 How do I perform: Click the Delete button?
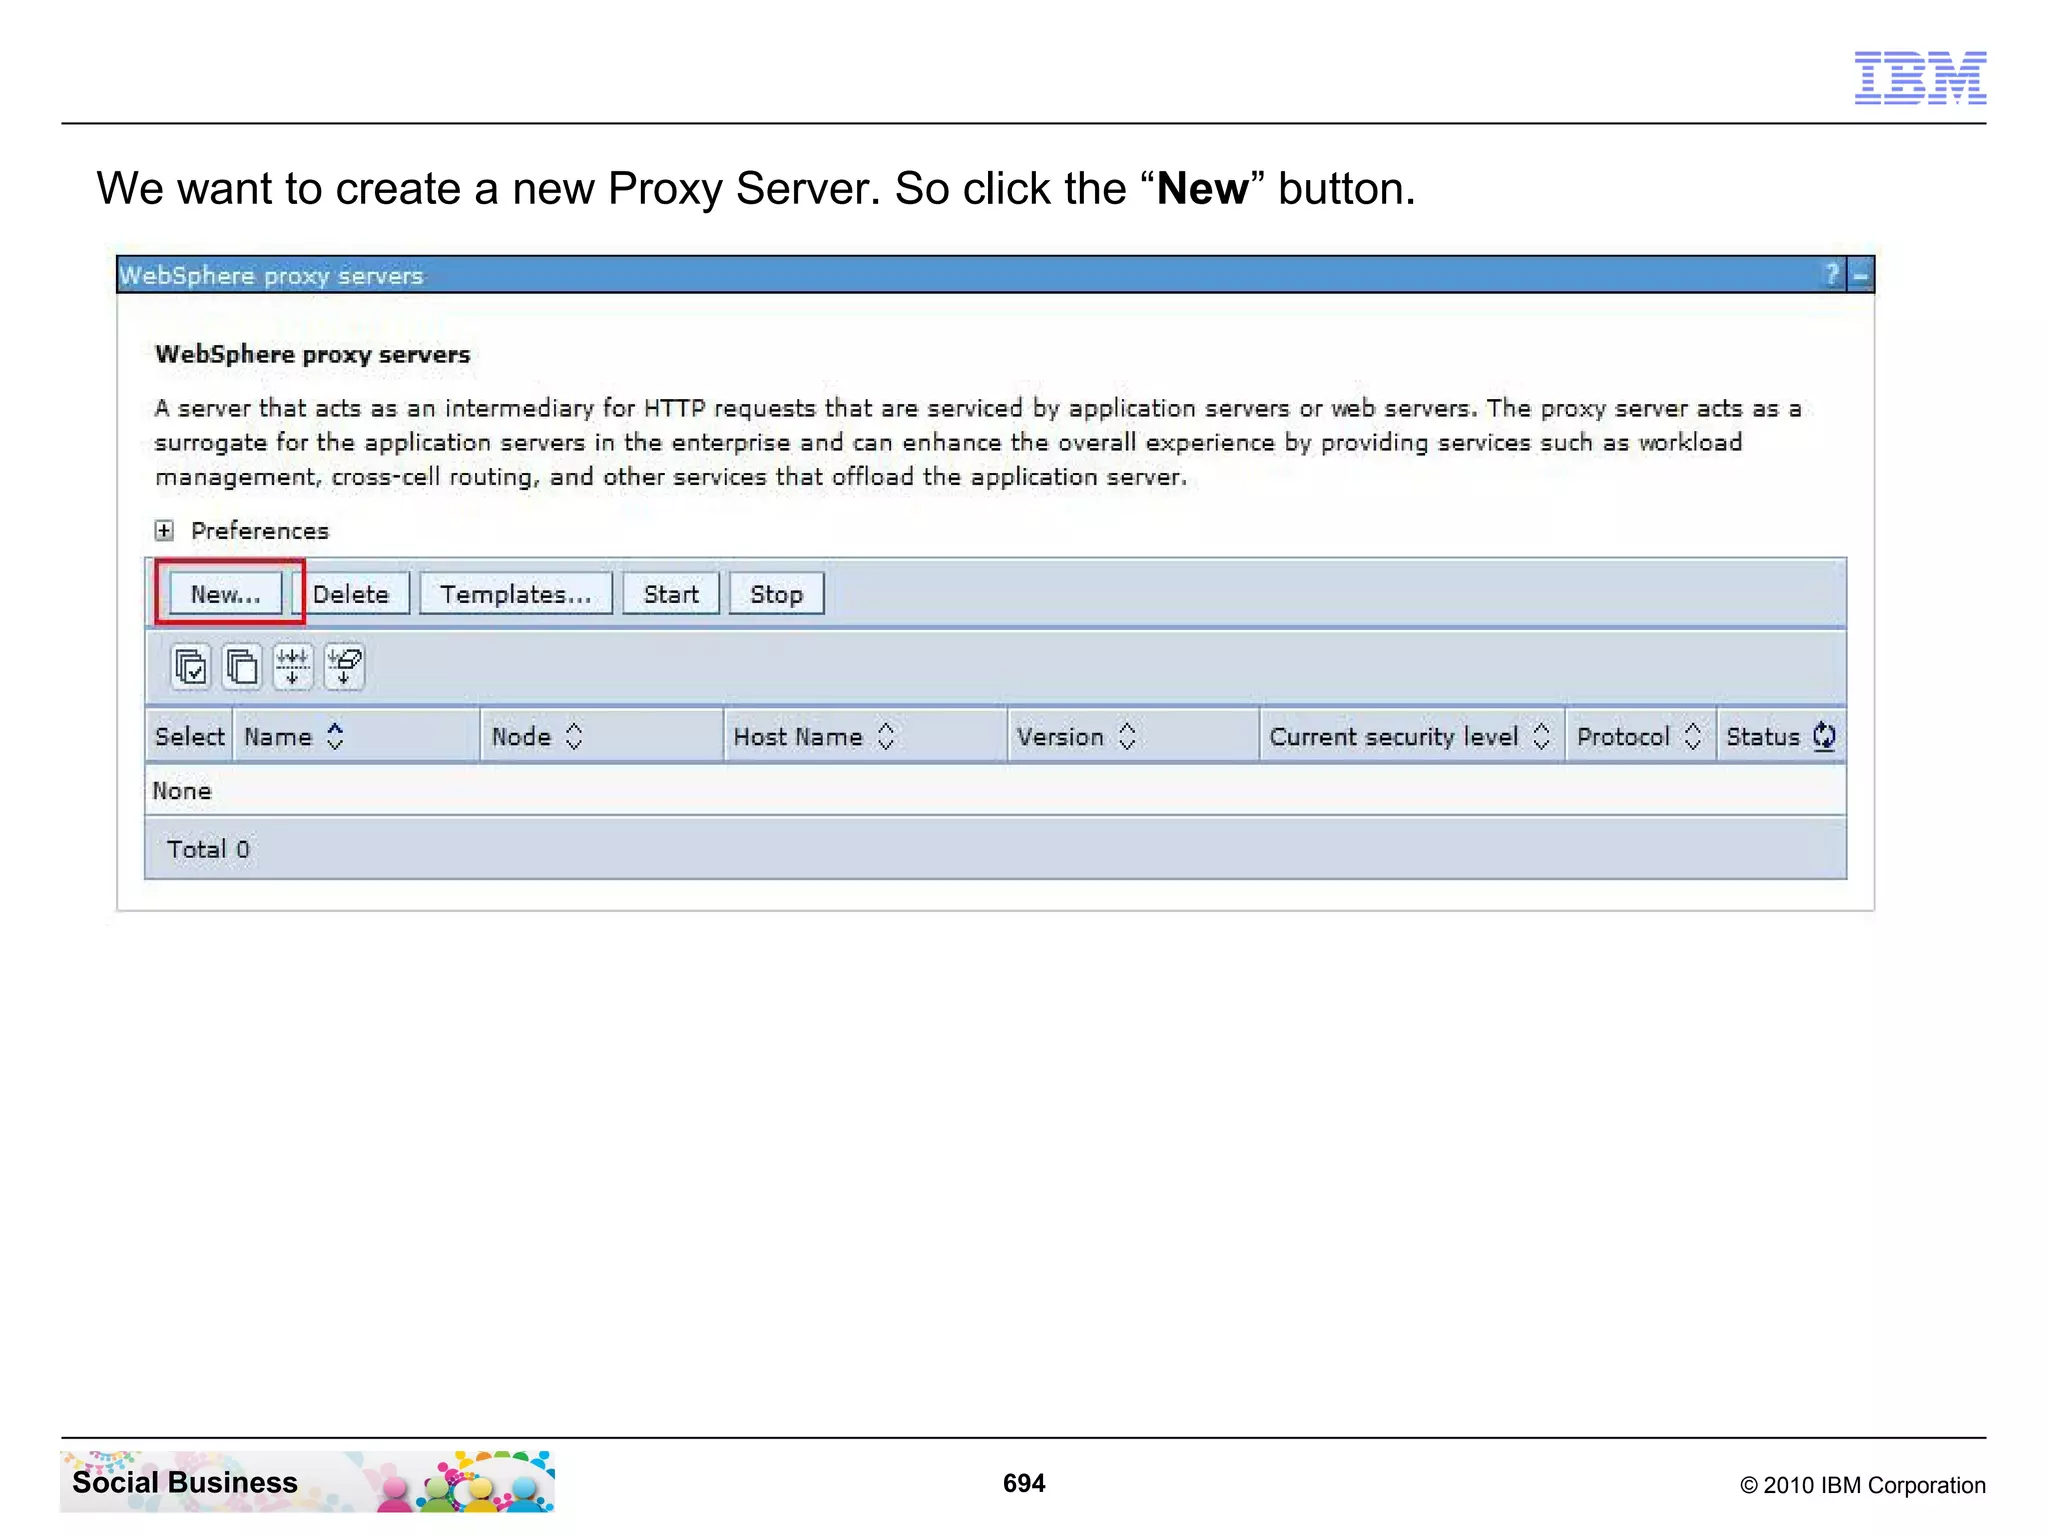pos(351,594)
